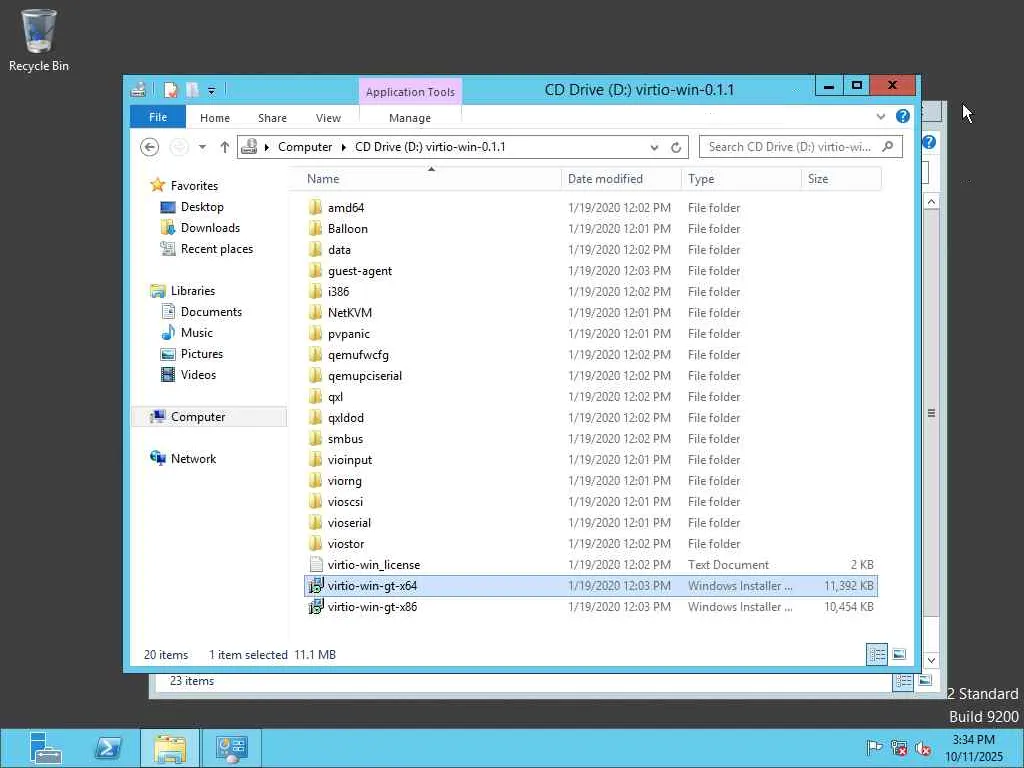Open recent locations dropdown arrow
1024x768 pixels.
coord(202,147)
